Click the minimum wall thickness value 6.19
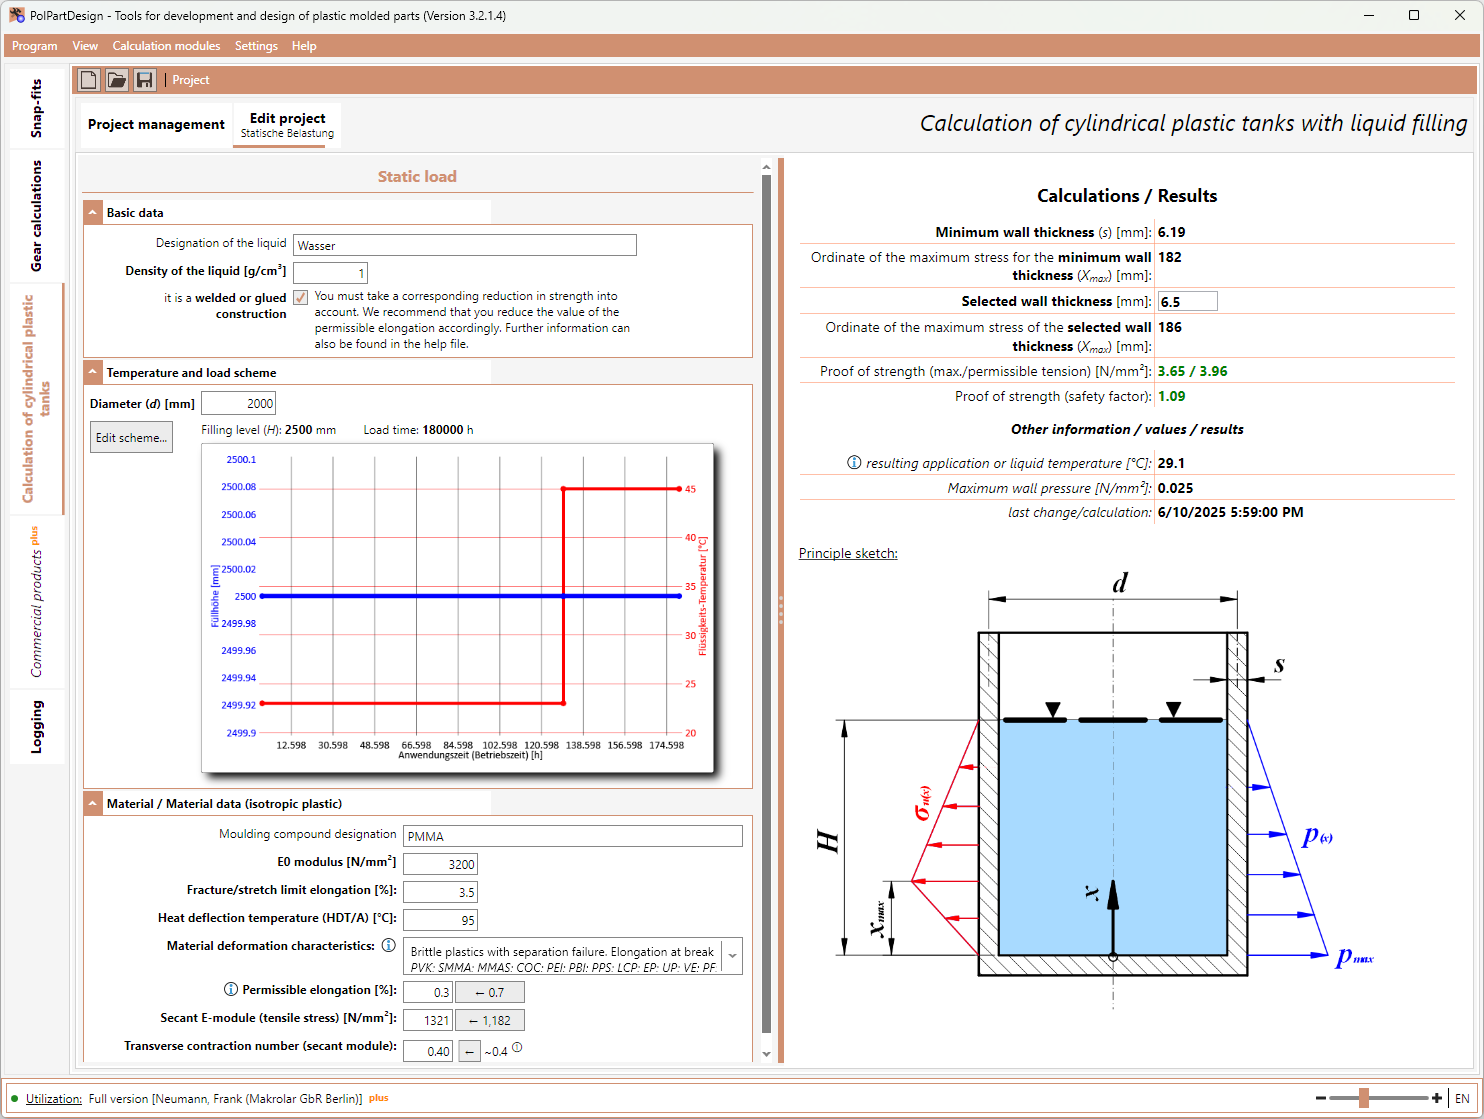 point(1172,232)
